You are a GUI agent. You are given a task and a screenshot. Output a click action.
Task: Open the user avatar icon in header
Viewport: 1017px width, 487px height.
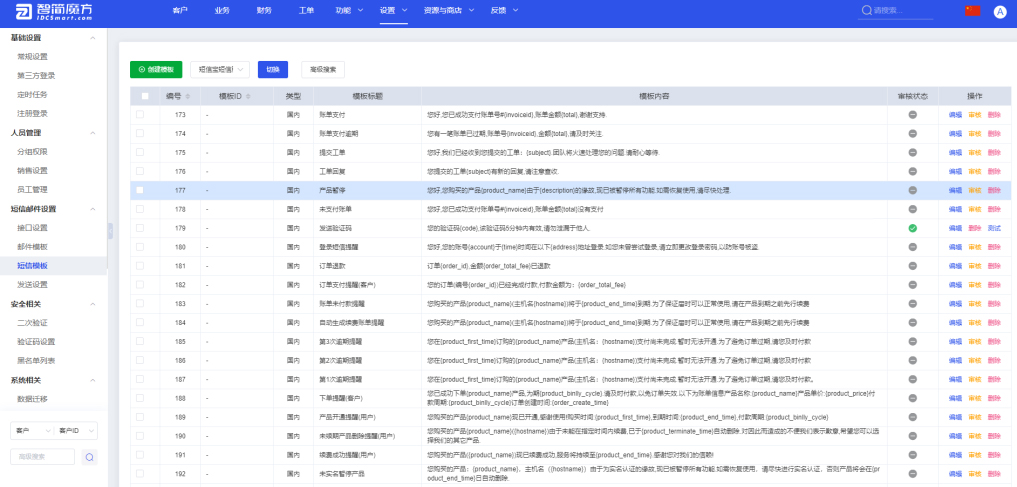click(999, 10)
